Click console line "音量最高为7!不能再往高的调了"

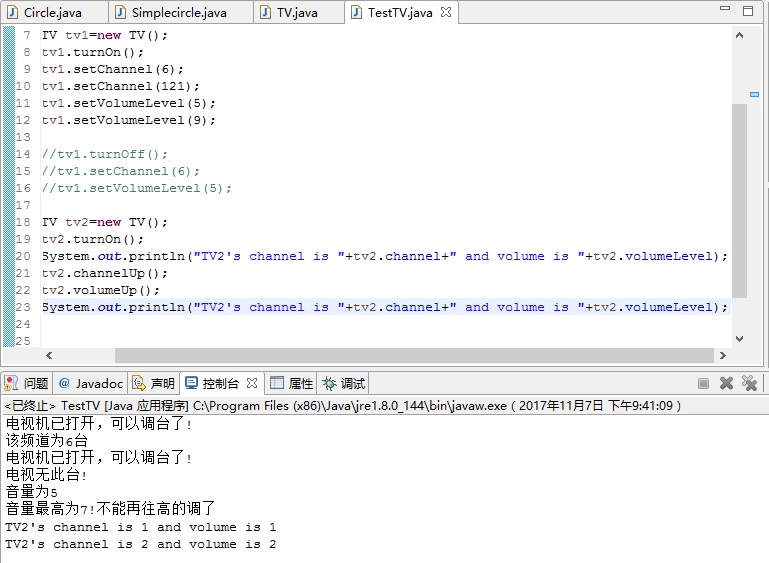(x=110, y=509)
